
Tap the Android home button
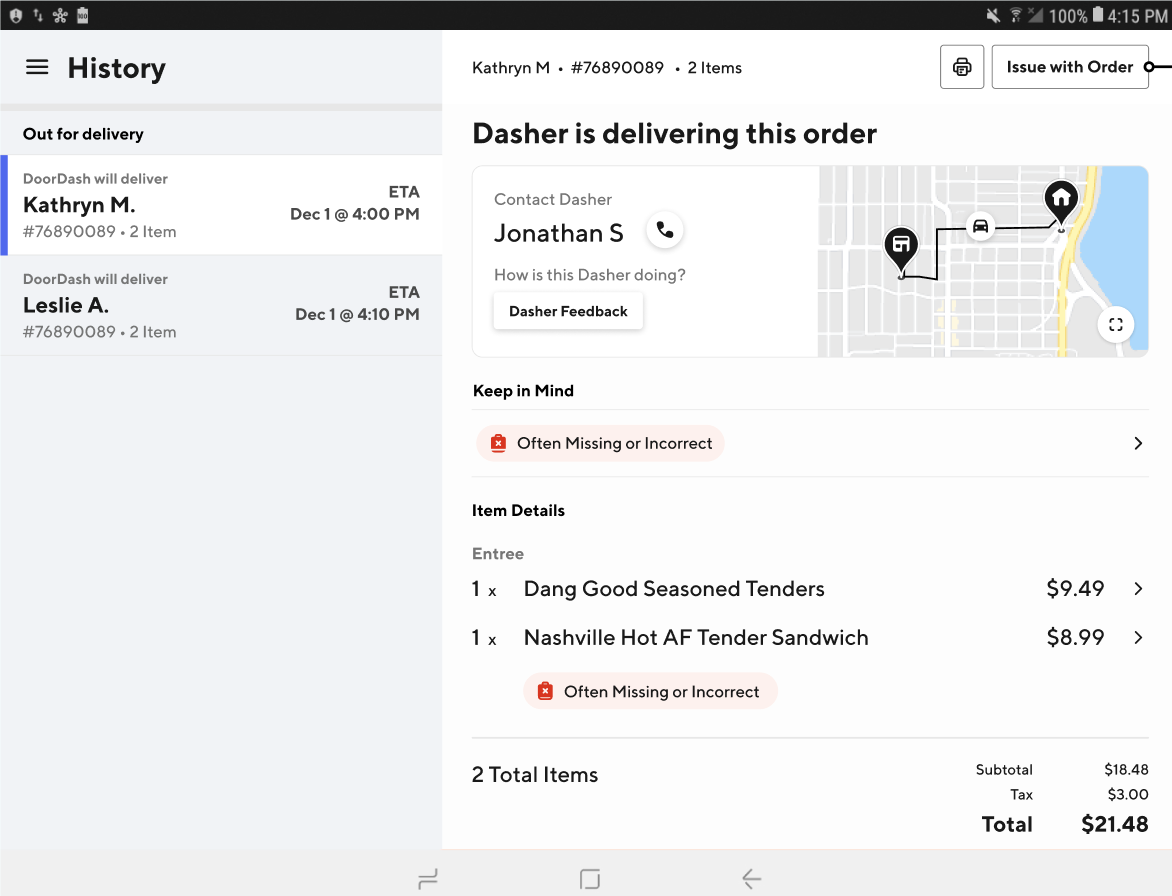pyautogui.click(x=590, y=879)
